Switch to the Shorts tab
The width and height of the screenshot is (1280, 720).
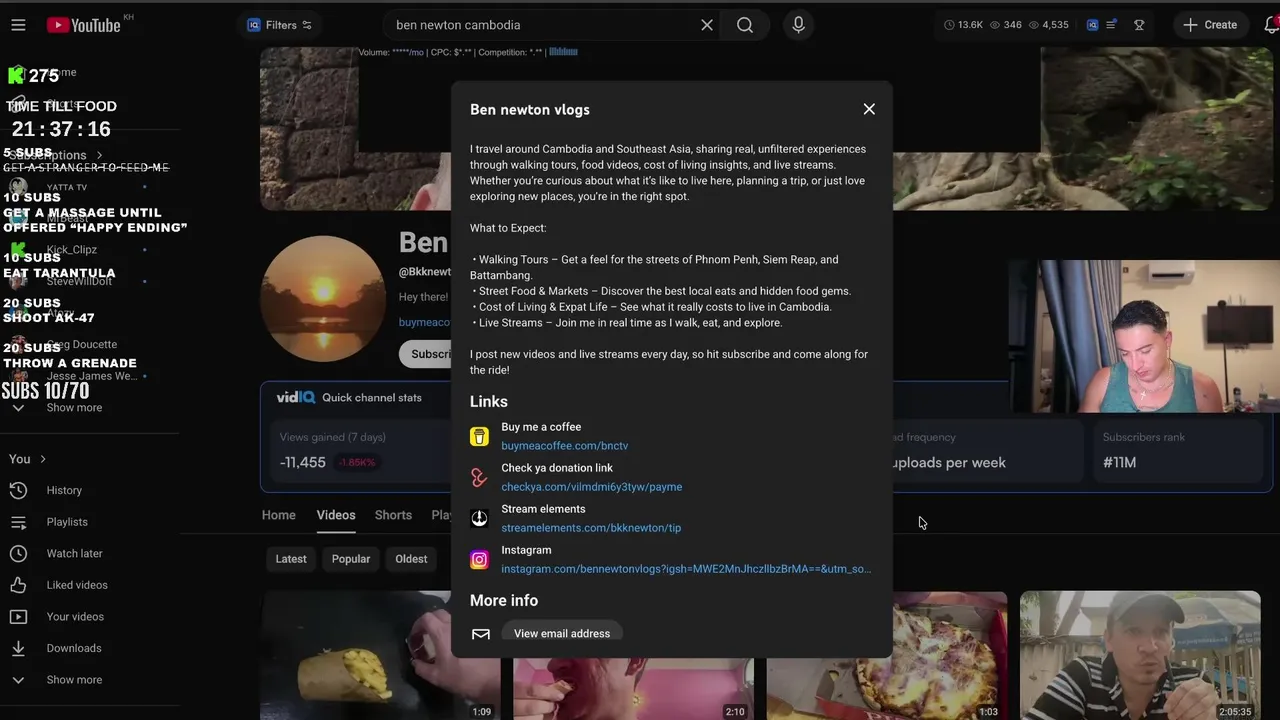click(393, 515)
